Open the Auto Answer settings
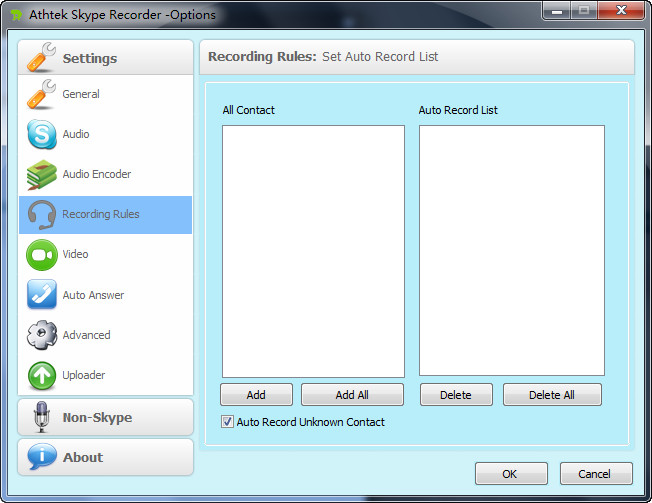The width and height of the screenshot is (652, 503). pos(106,295)
